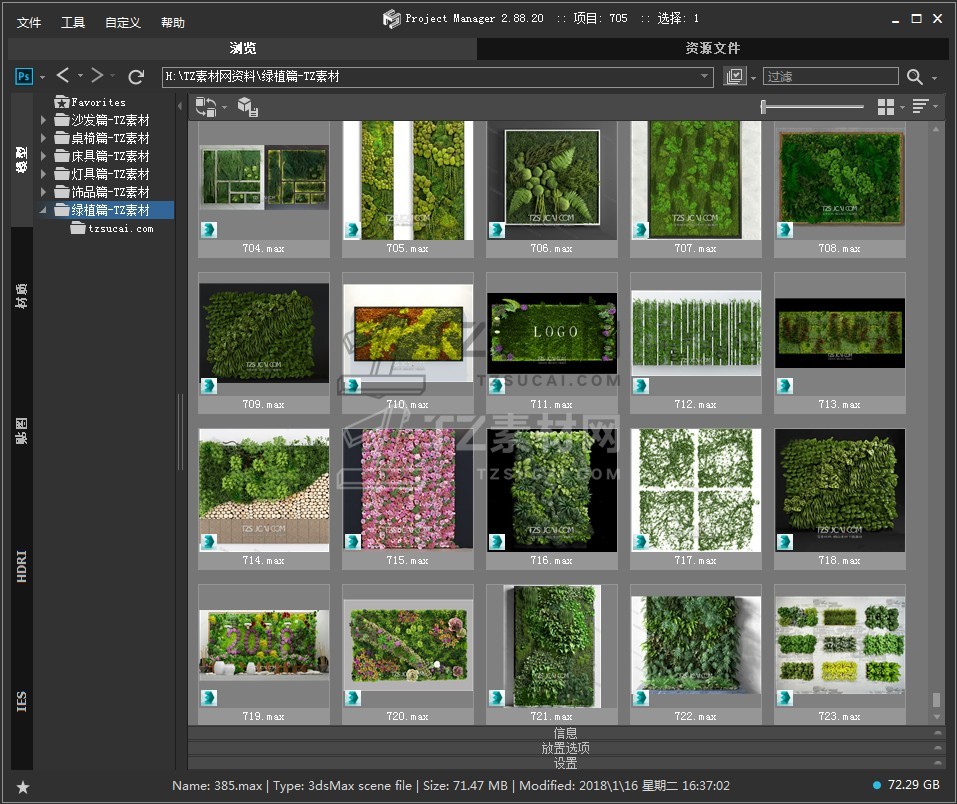Click the star favorites icon in status bar
This screenshot has height=804, width=957.
pos(23,787)
